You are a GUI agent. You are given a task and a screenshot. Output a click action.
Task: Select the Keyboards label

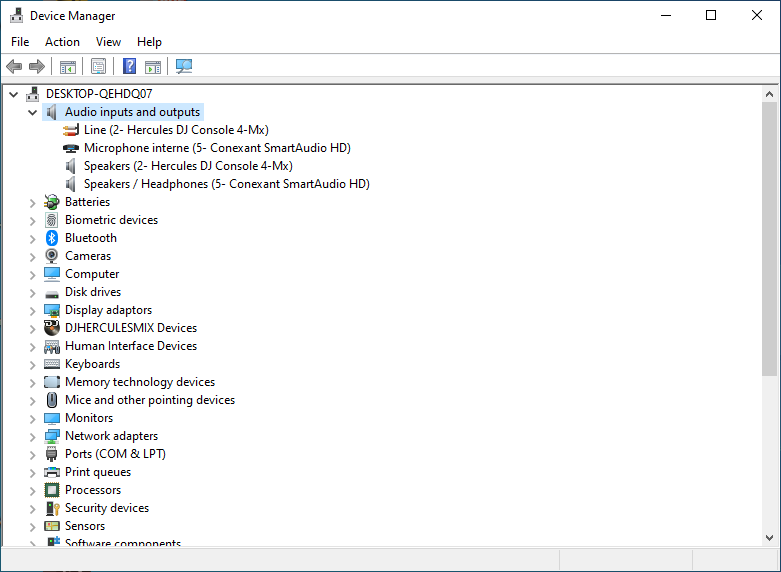(93, 364)
